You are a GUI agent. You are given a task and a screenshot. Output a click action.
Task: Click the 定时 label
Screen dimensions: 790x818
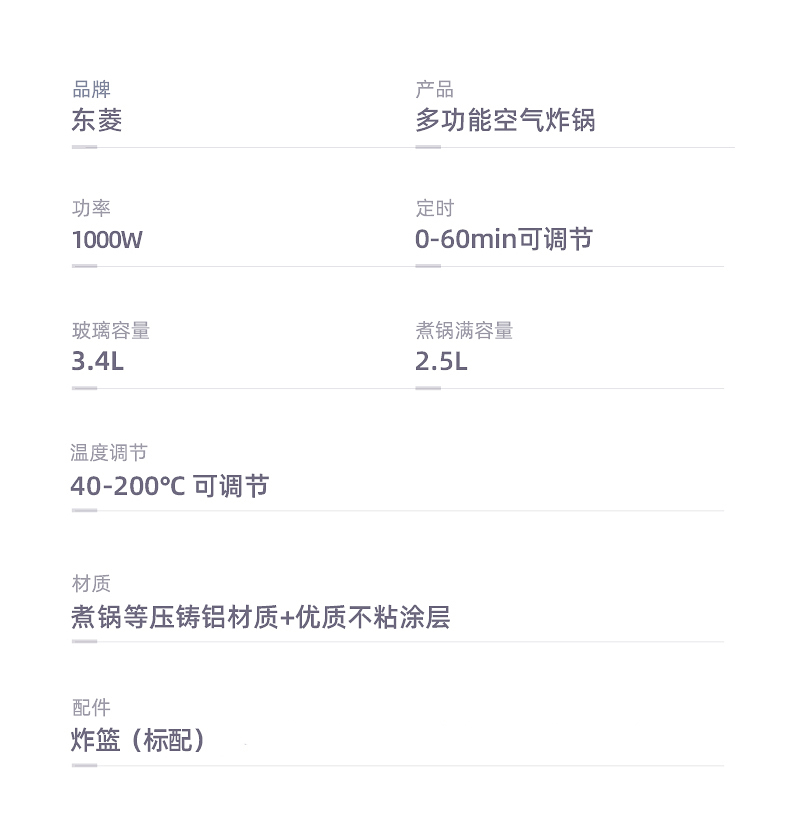[435, 208]
